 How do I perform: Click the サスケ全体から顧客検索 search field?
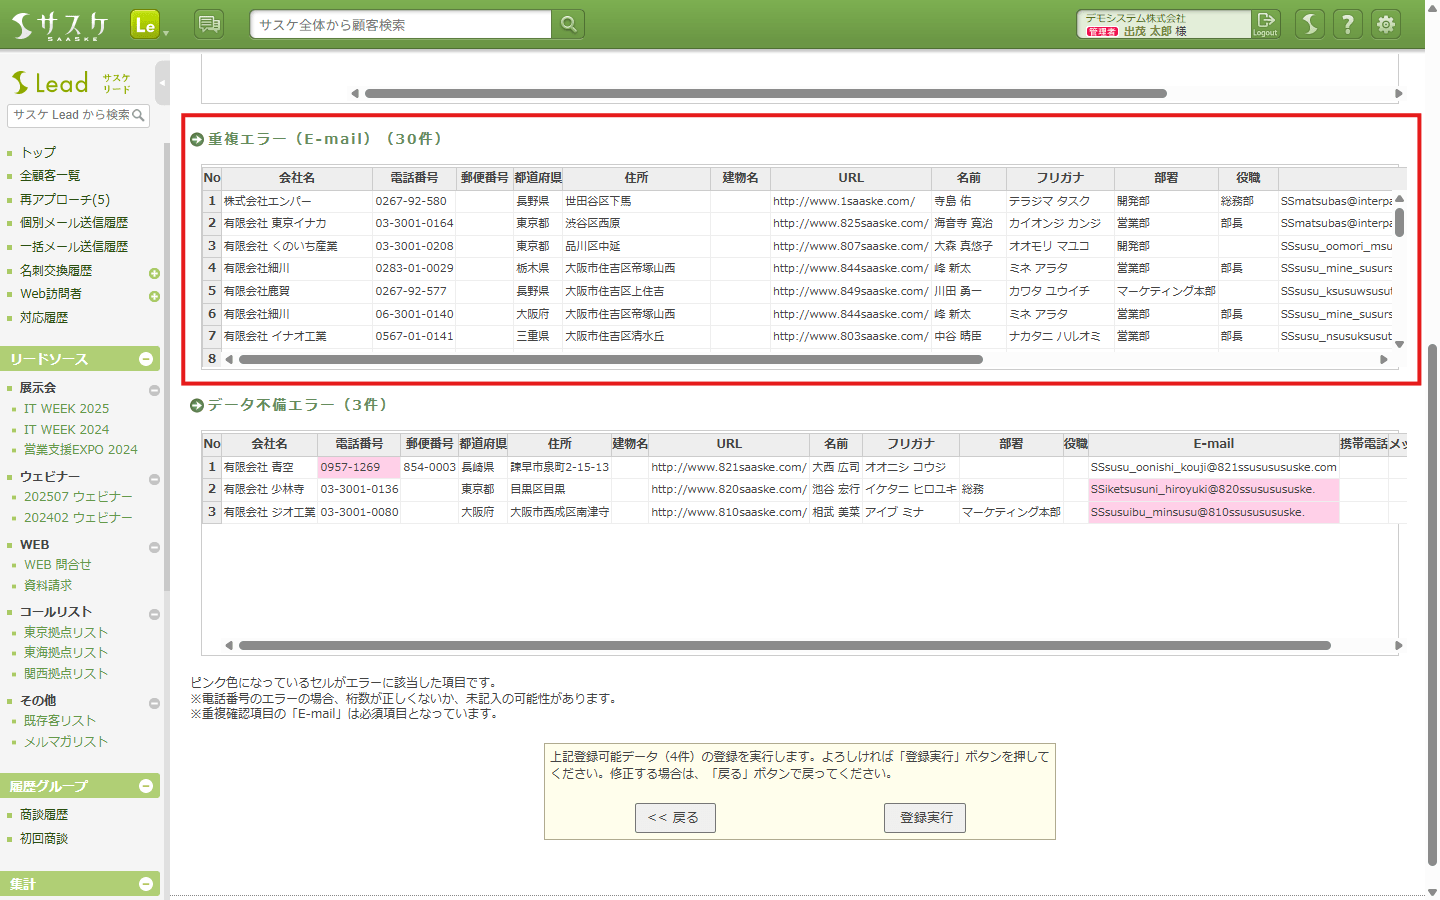pyautogui.click(x=400, y=25)
